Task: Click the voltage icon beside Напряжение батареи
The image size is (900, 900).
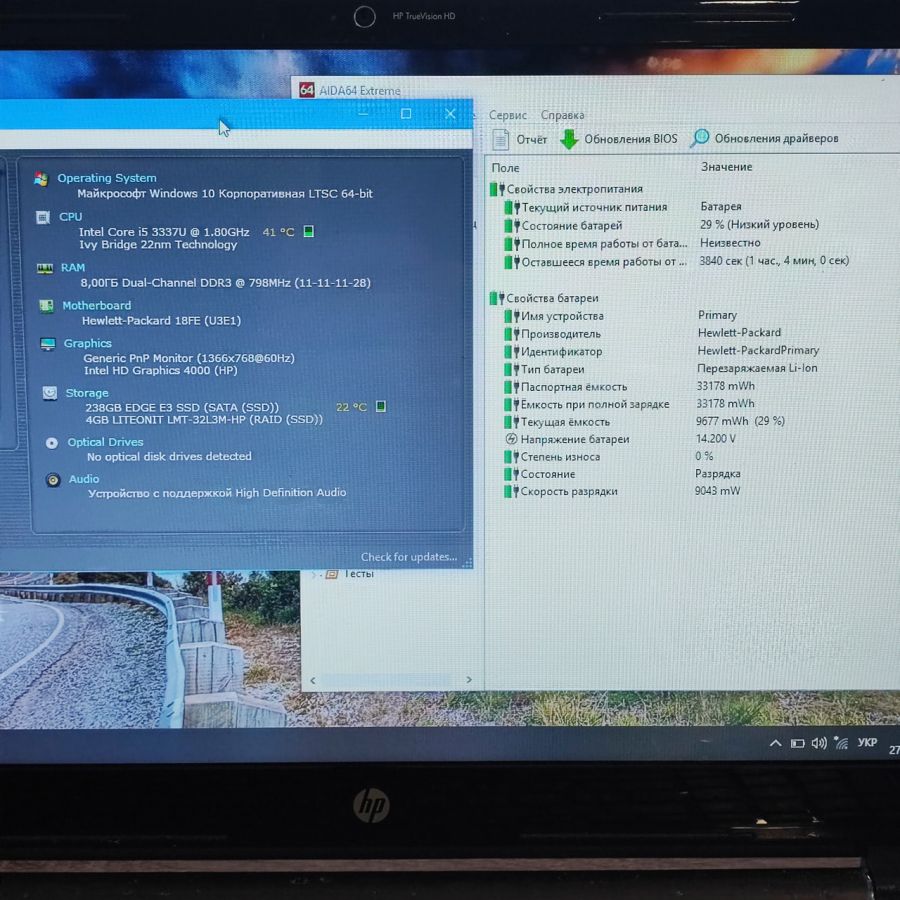Action: click(511, 439)
